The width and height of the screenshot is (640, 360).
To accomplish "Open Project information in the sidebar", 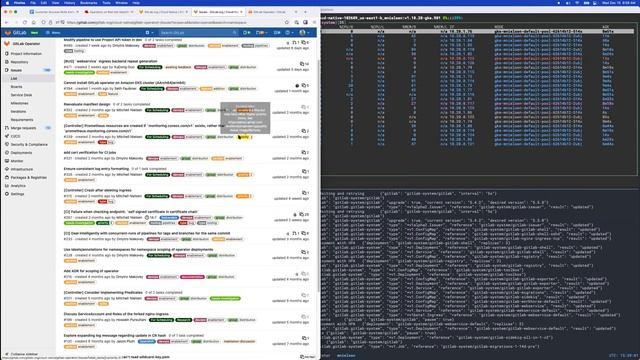I will point(26,53).
